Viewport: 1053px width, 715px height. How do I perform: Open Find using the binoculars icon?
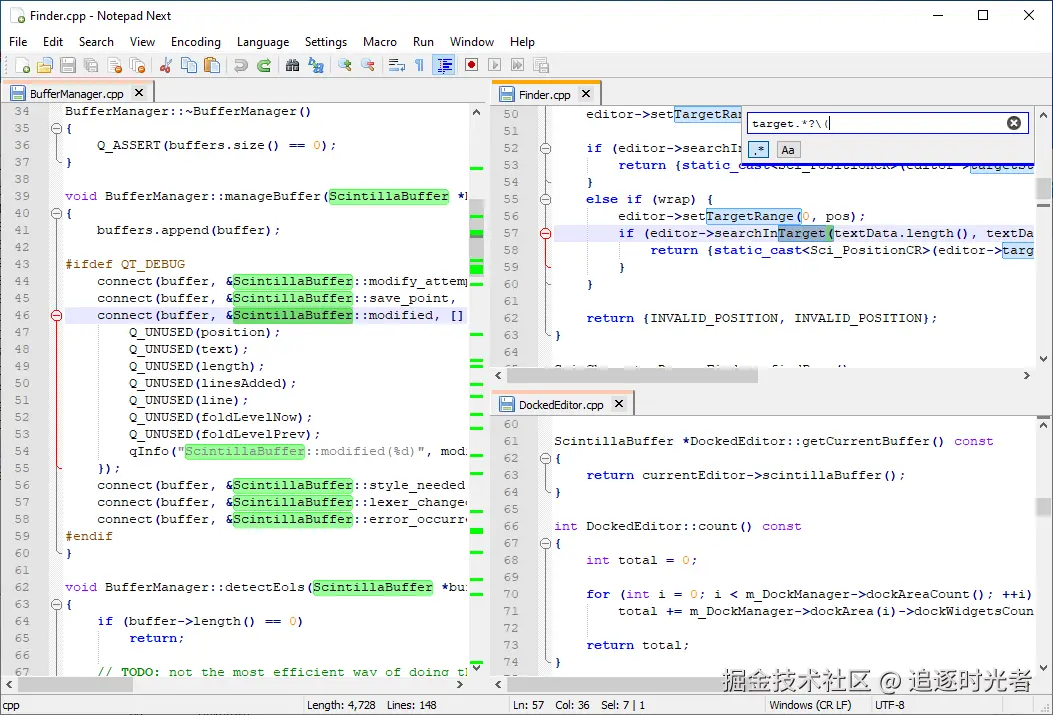coord(292,65)
